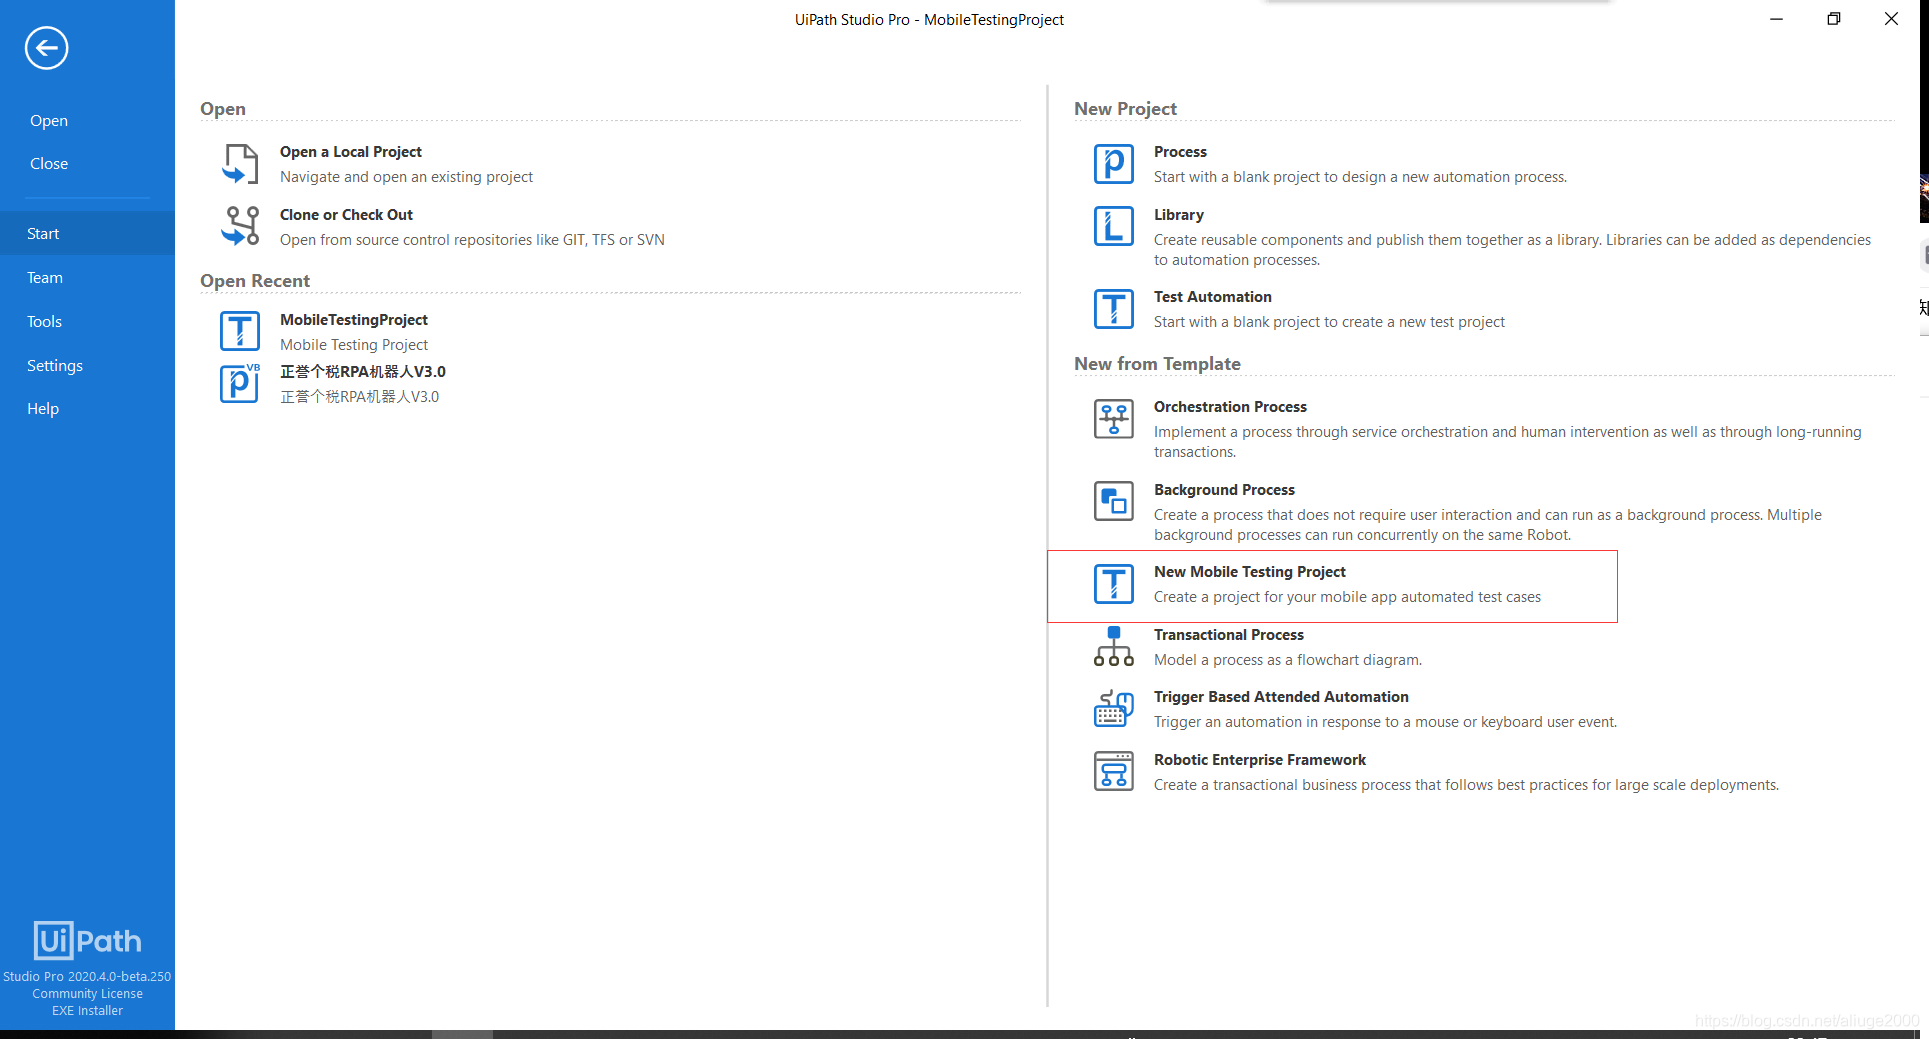The height and width of the screenshot is (1039, 1929).
Task: Click the Test Automation project icon
Action: 1113,309
